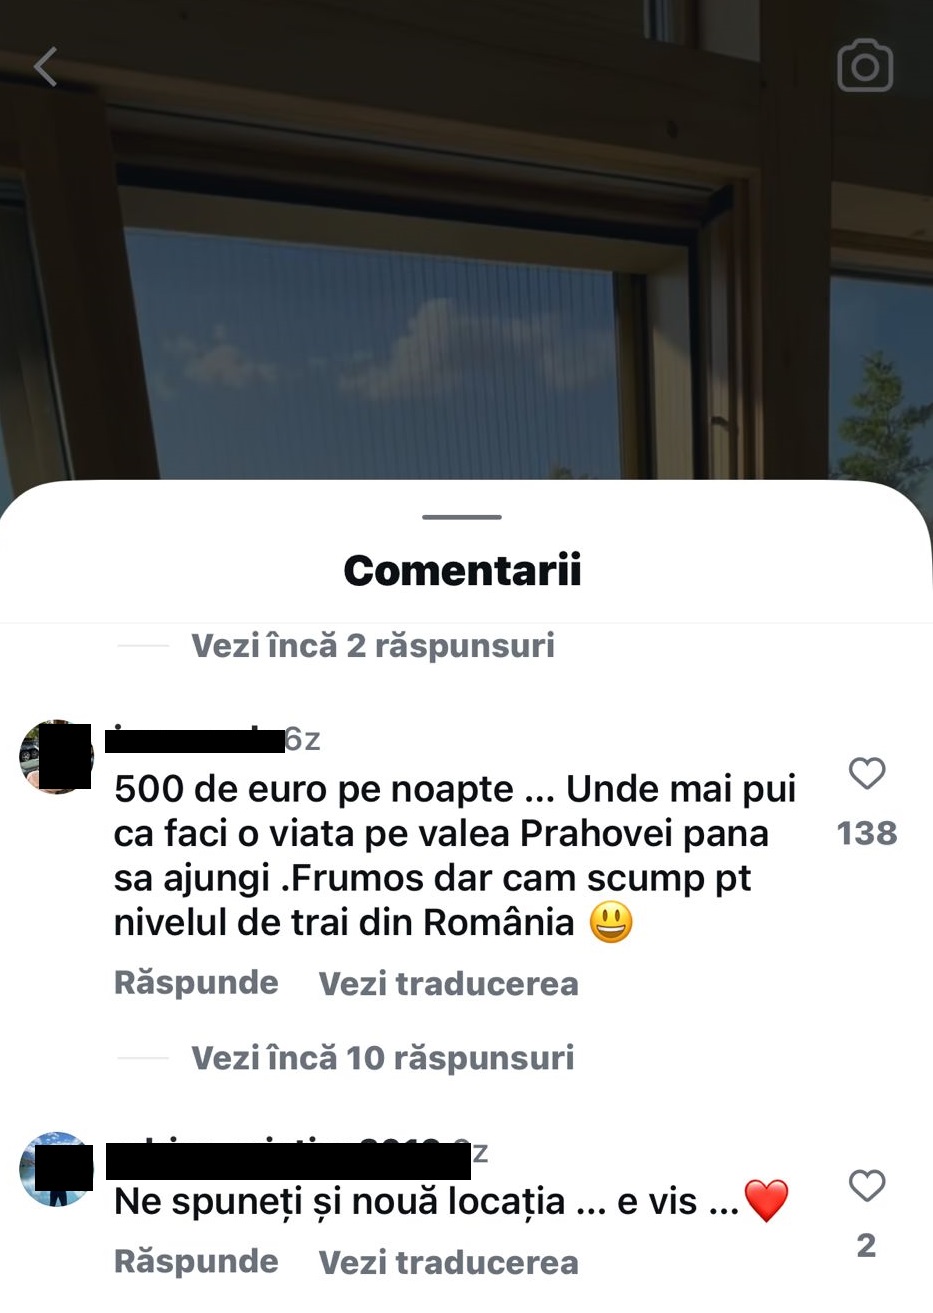The width and height of the screenshot is (933, 1313).
Task: Tap the 2 likes count
Action: coord(867,1245)
